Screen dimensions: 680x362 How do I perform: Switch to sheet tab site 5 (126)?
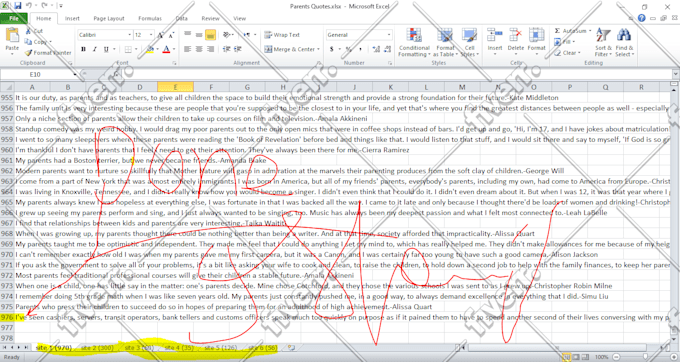pyautogui.click(x=220, y=348)
